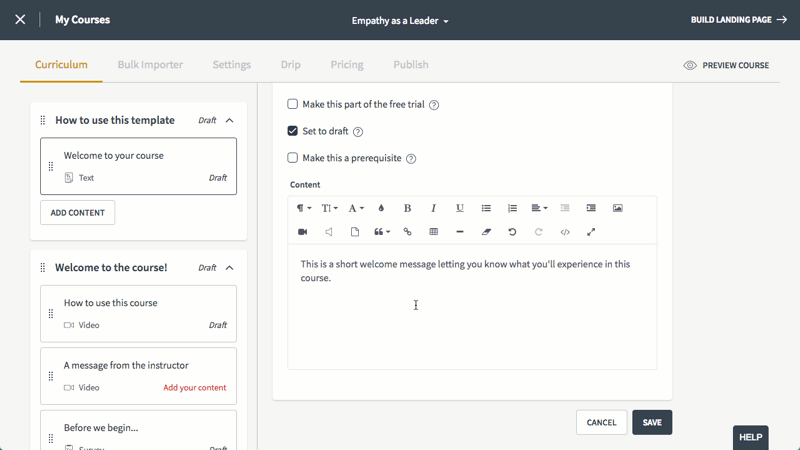Apply italic formatting in the editor
This screenshot has height=450, width=800.
pyautogui.click(x=433, y=208)
